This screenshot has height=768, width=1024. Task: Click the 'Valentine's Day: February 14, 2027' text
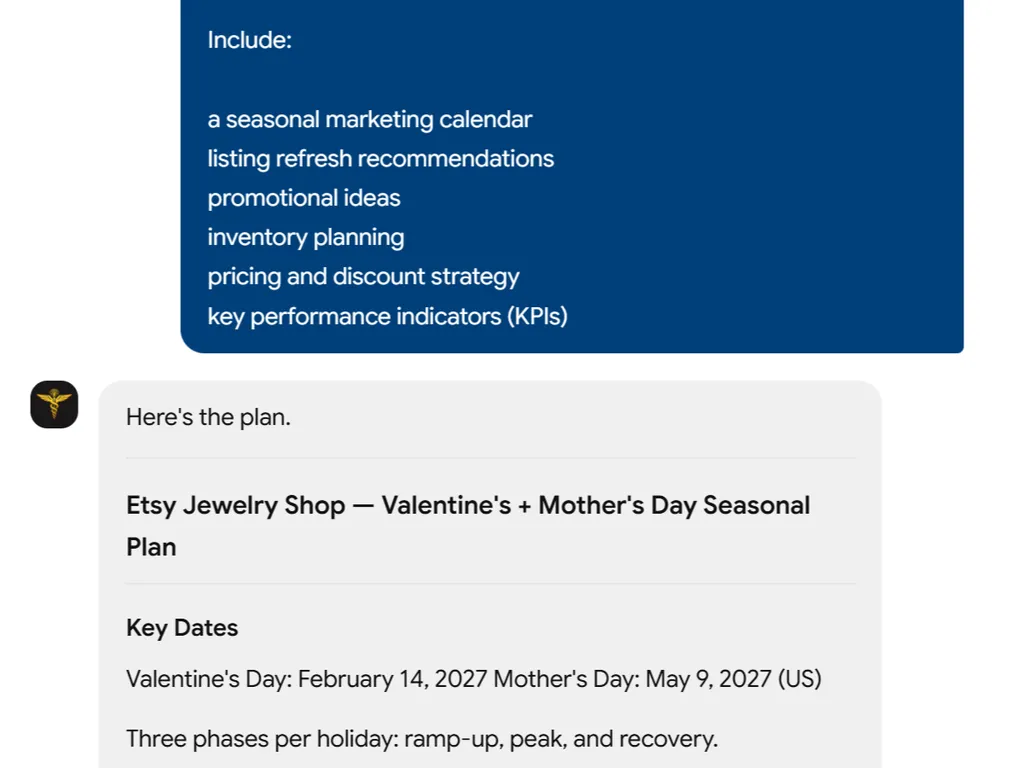306,679
